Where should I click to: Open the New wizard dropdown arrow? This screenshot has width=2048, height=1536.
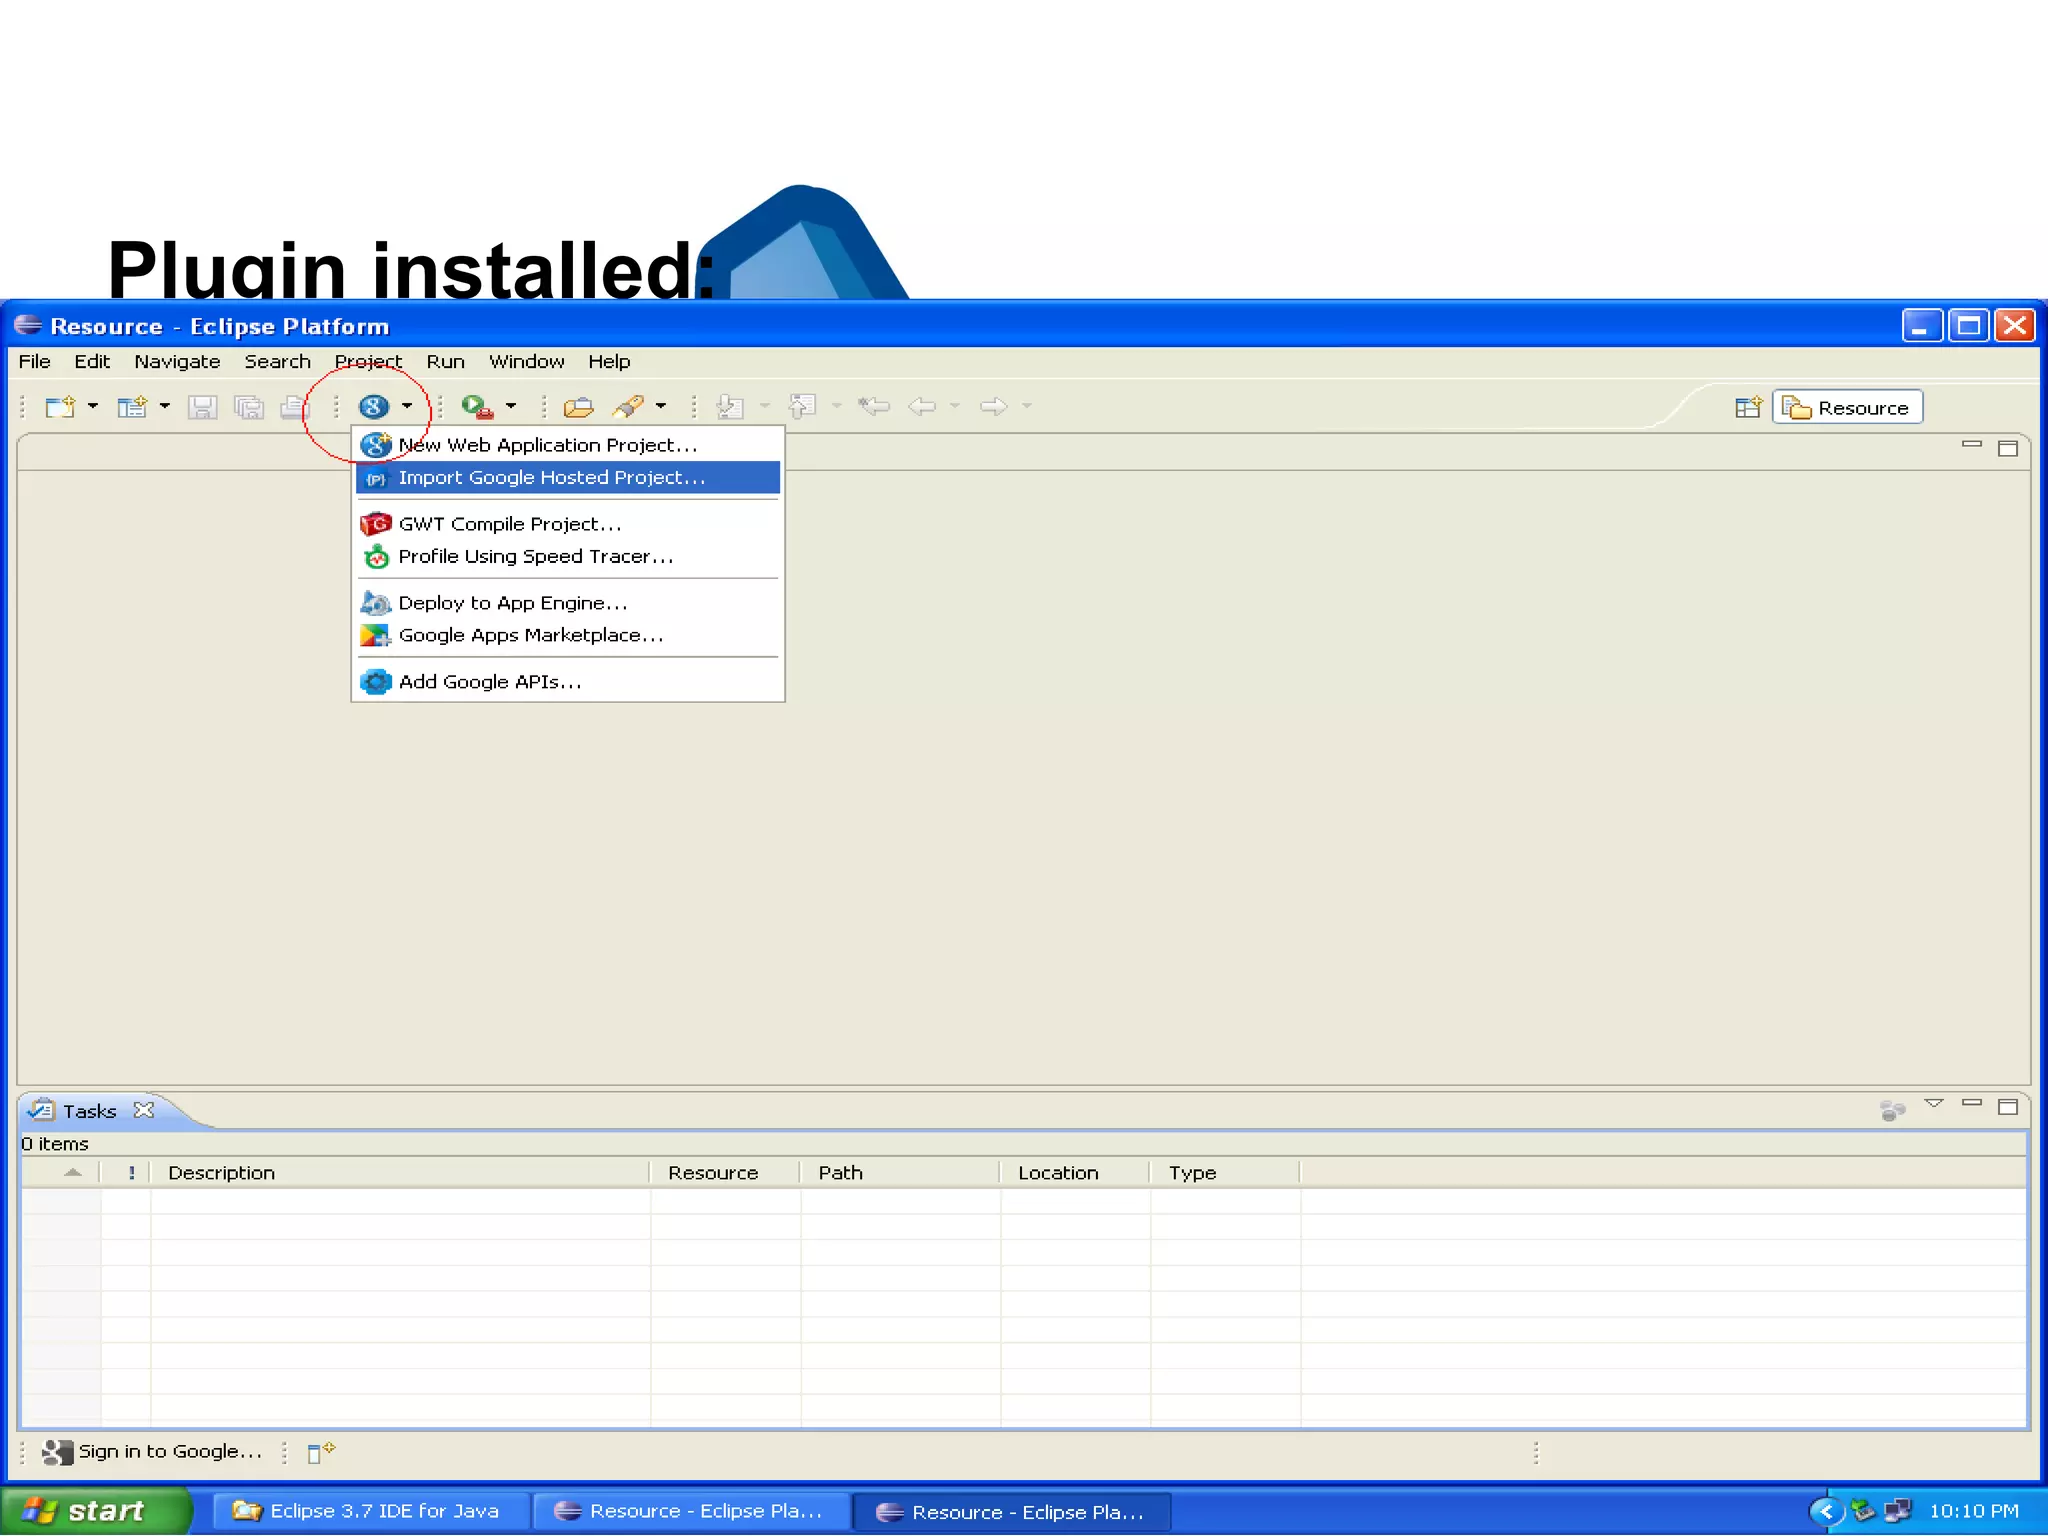93,406
